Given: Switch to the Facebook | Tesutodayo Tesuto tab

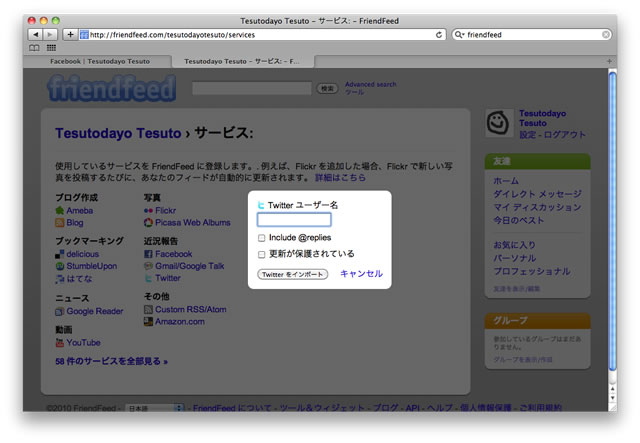Looking at the screenshot, I should 100,61.
